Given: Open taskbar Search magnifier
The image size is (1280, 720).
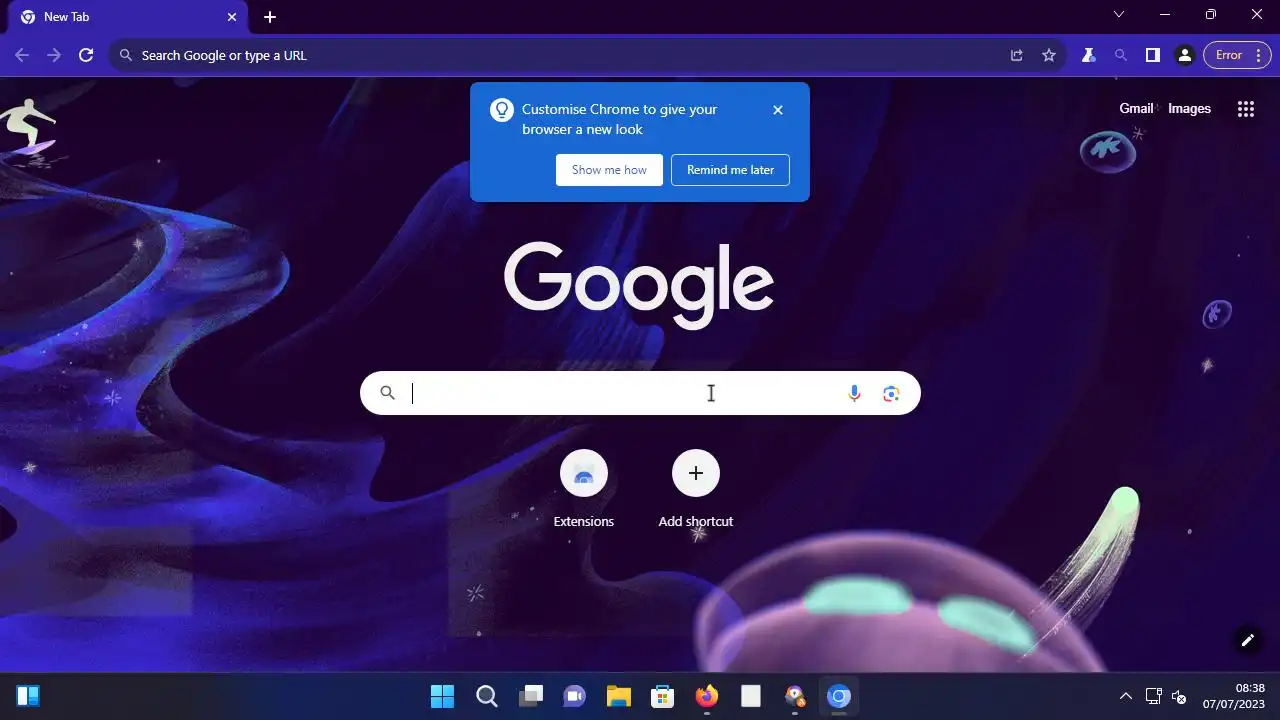Looking at the screenshot, I should click(x=486, y=696).
